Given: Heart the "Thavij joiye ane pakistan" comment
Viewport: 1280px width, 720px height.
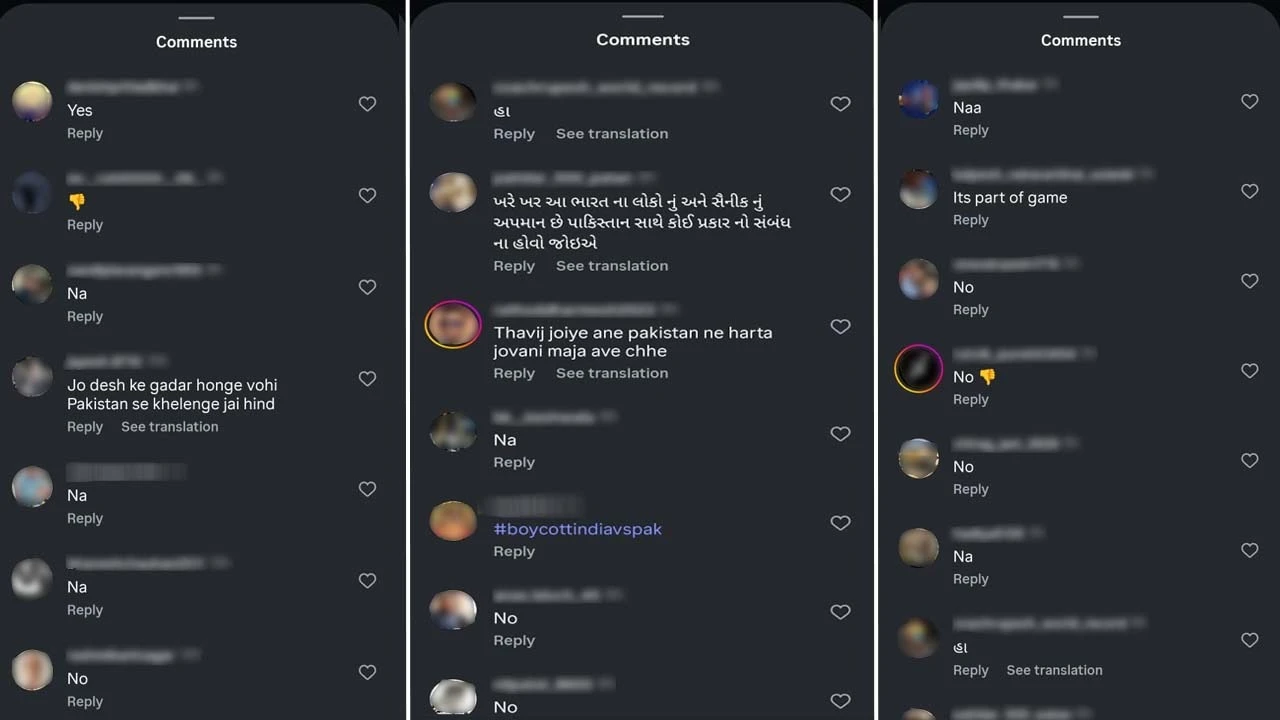Looking at the screenshot, I should (840, 327).
